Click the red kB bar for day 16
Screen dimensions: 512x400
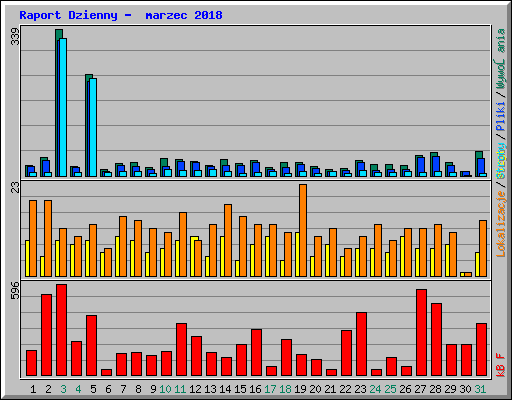pyautogui.click(x=256, y=353)
